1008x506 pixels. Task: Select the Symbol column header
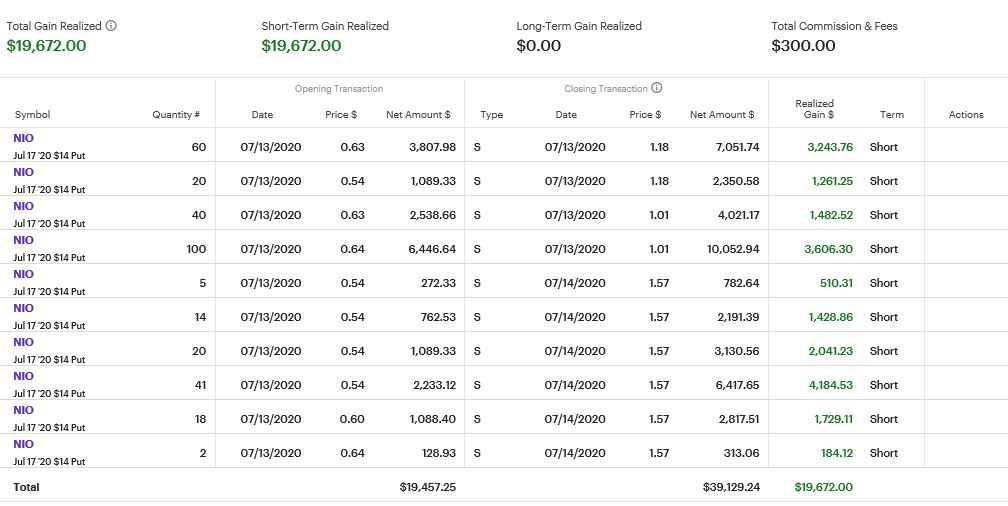point(32,114)
